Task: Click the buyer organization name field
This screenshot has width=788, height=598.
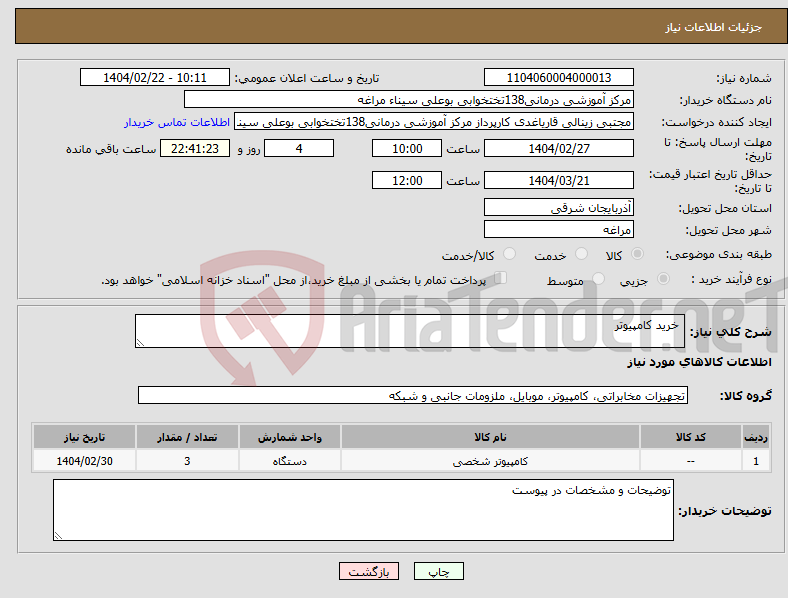Action: 409,99
